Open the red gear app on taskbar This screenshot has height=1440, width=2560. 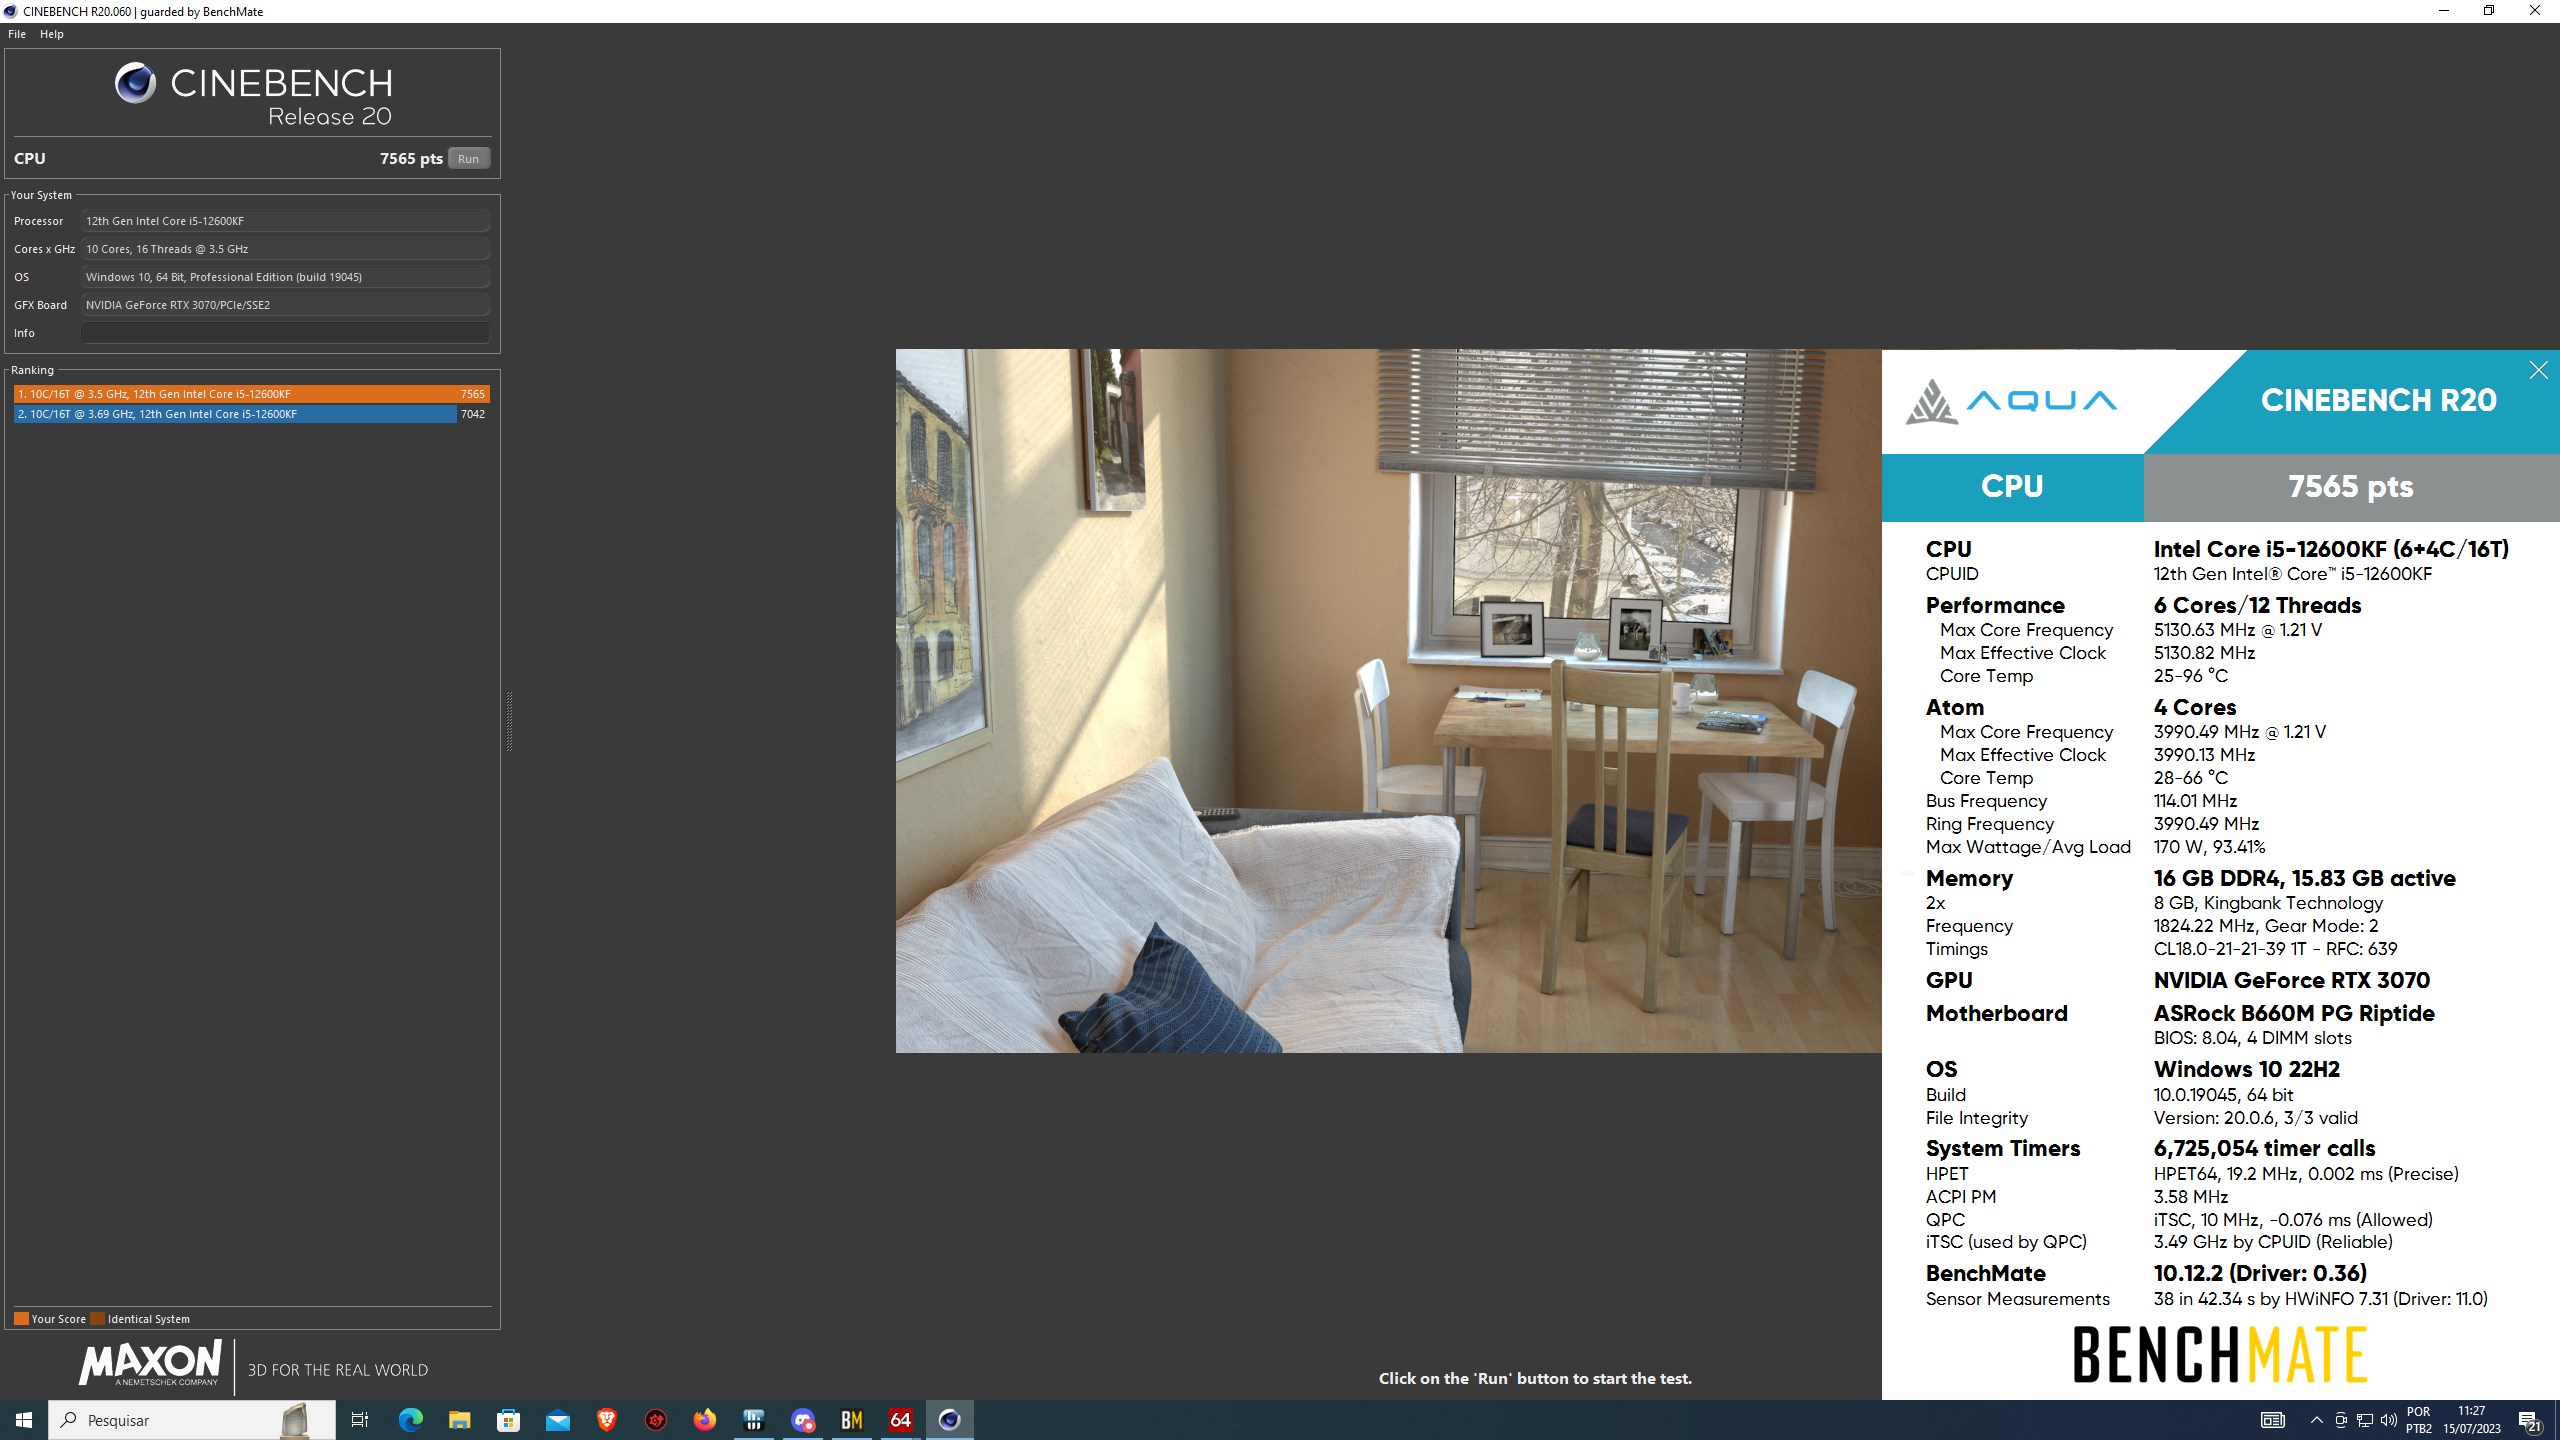click(656, 1420)
